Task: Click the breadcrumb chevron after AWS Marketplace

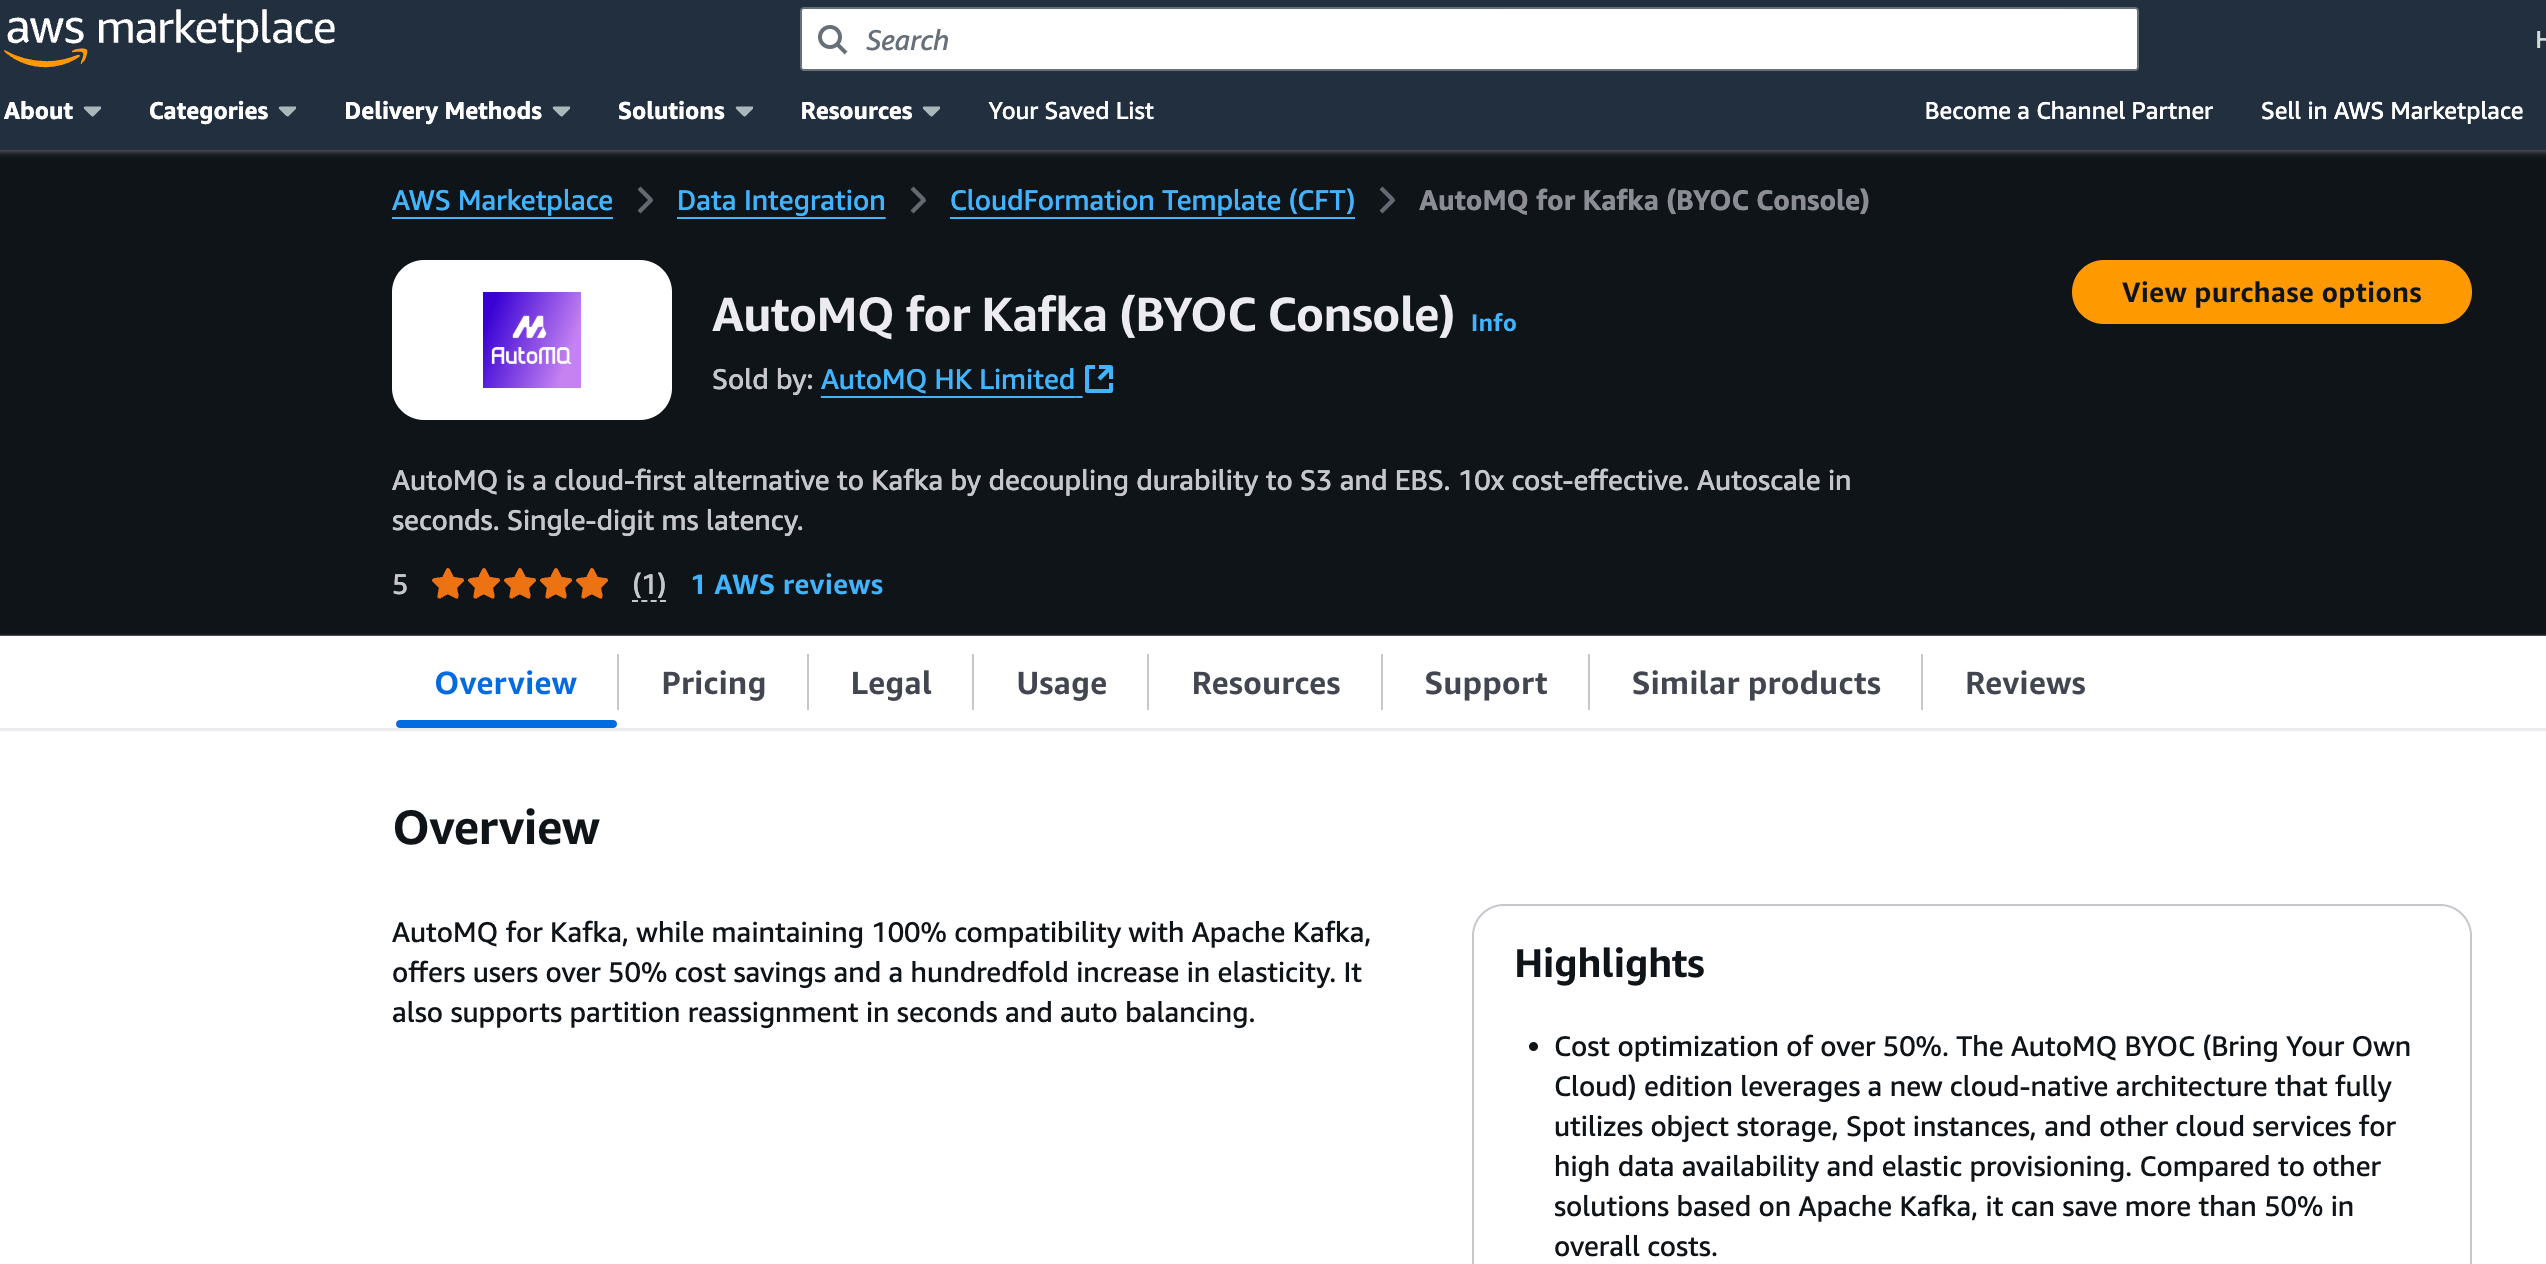Action: [645, 200]
